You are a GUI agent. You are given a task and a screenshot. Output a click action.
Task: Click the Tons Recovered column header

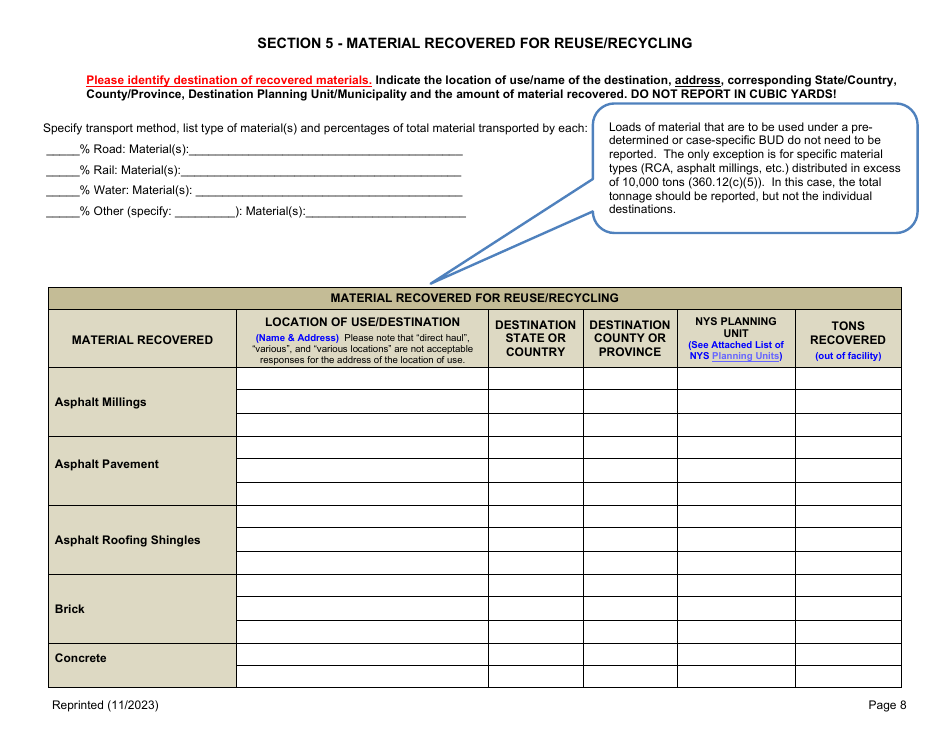click(x=848, y=337)
